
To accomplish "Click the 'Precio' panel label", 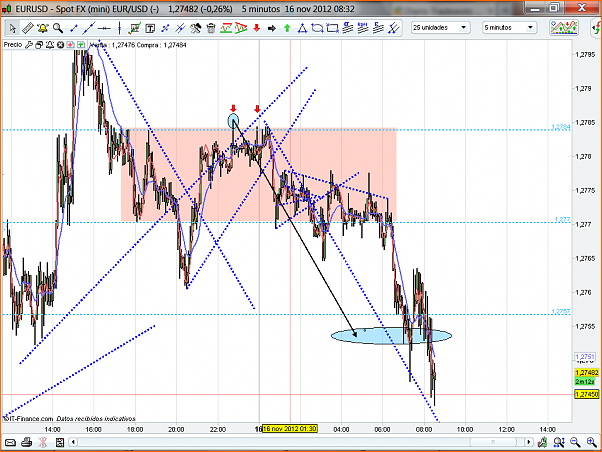I will [13, 45].
